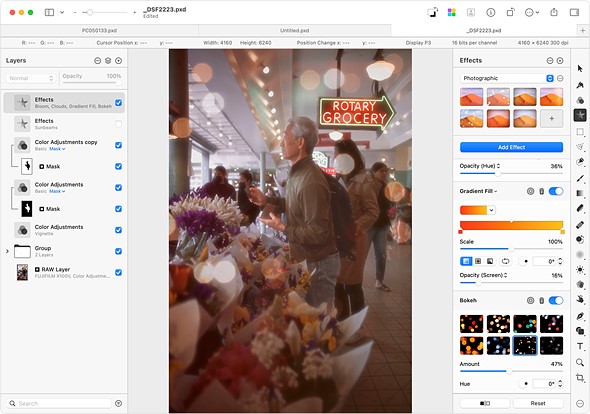Open the Normal blend mode dropdown

(31, 78)
